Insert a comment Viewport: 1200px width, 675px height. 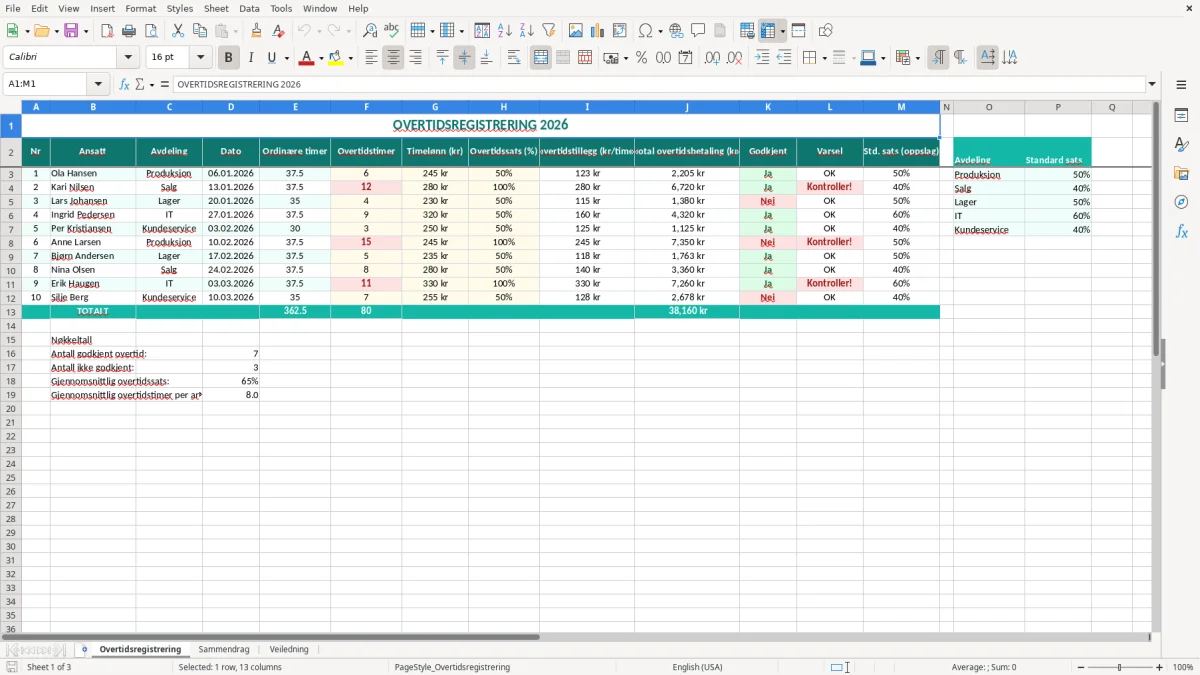tap(698, 31)
